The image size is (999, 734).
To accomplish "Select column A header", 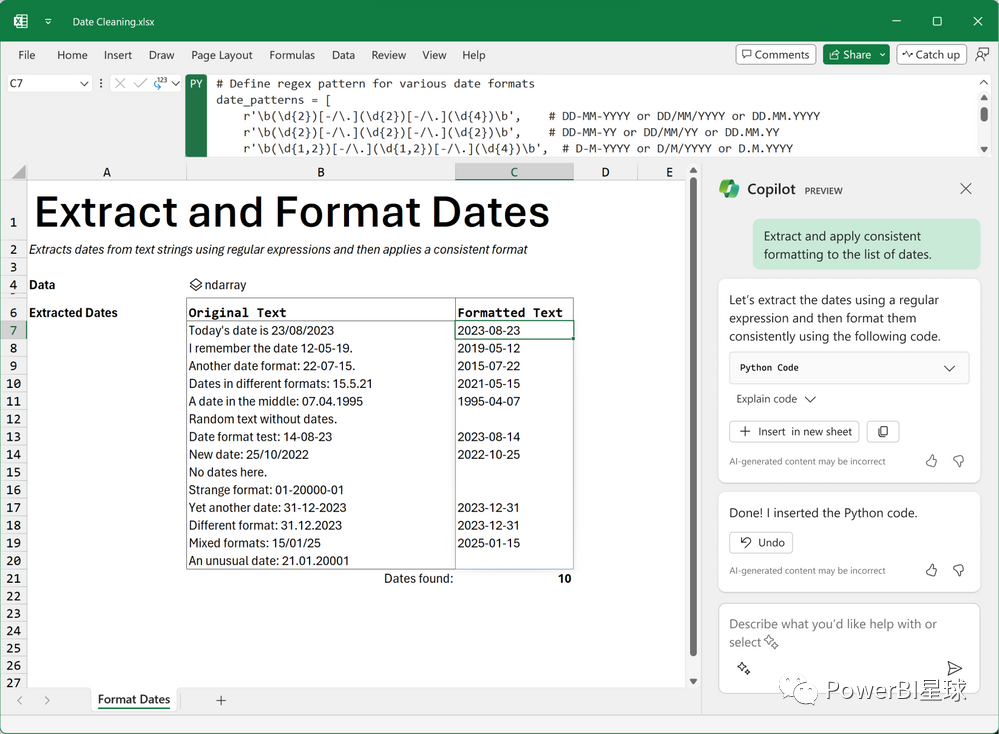I will point(106,172).
